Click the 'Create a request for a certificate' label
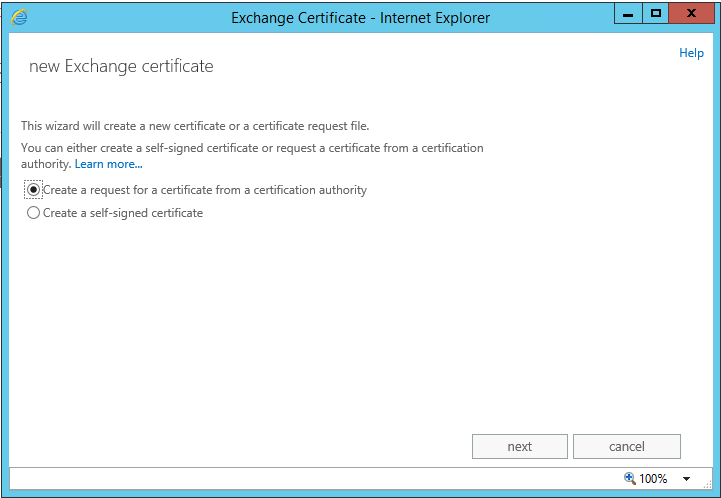 tap(204, 190)
